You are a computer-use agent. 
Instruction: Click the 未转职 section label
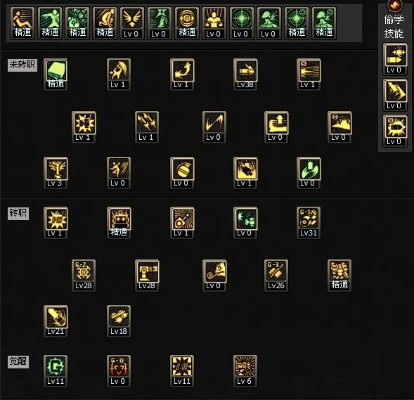pos(22,65)
